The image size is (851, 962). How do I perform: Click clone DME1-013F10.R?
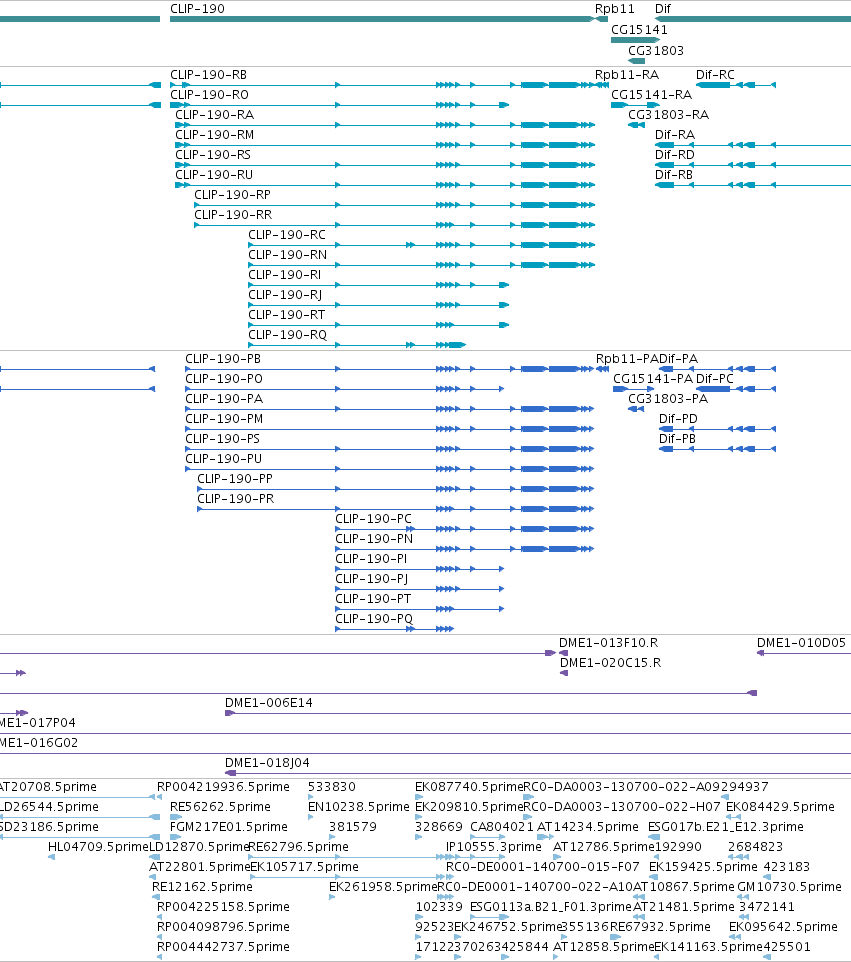(608, 643)
